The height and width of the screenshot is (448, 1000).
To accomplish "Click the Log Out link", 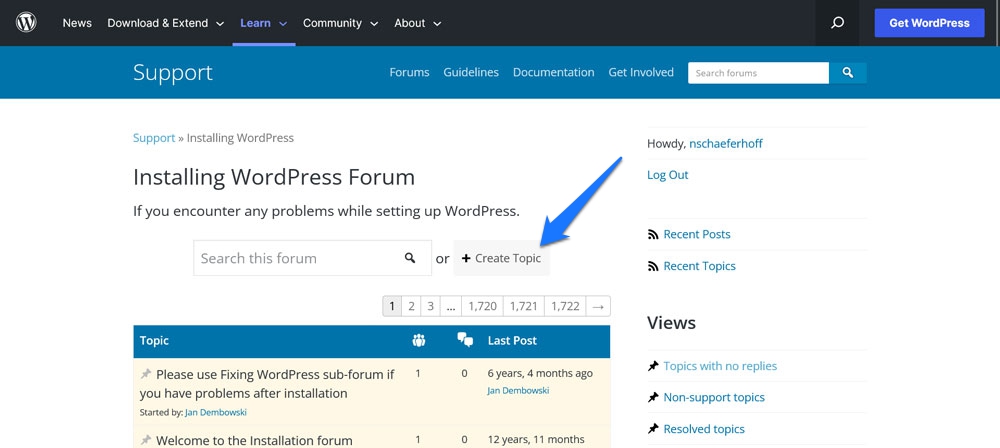I will [667, 175].
